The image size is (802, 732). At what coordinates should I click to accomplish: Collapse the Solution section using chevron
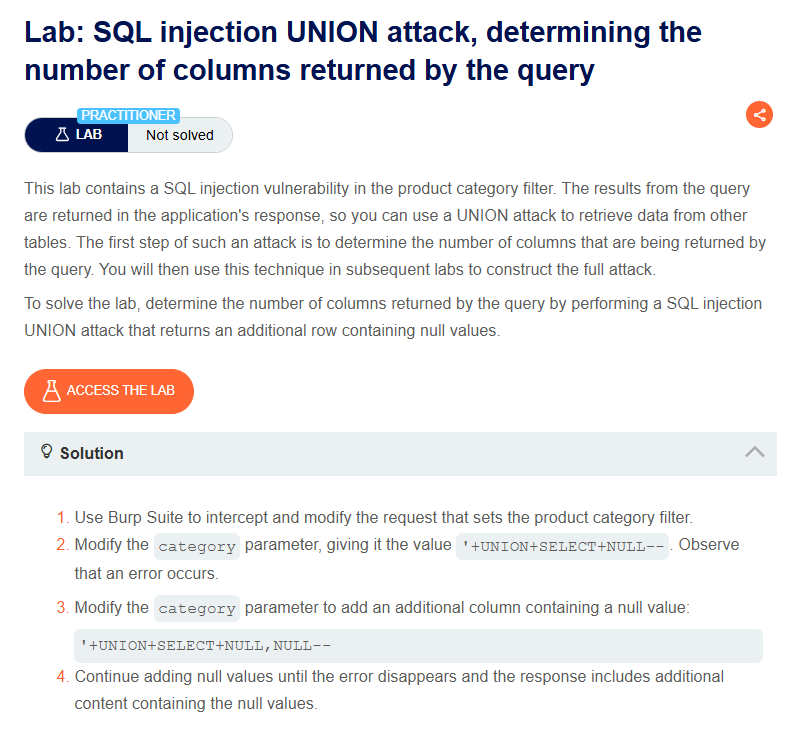click(x=754, y=452)
